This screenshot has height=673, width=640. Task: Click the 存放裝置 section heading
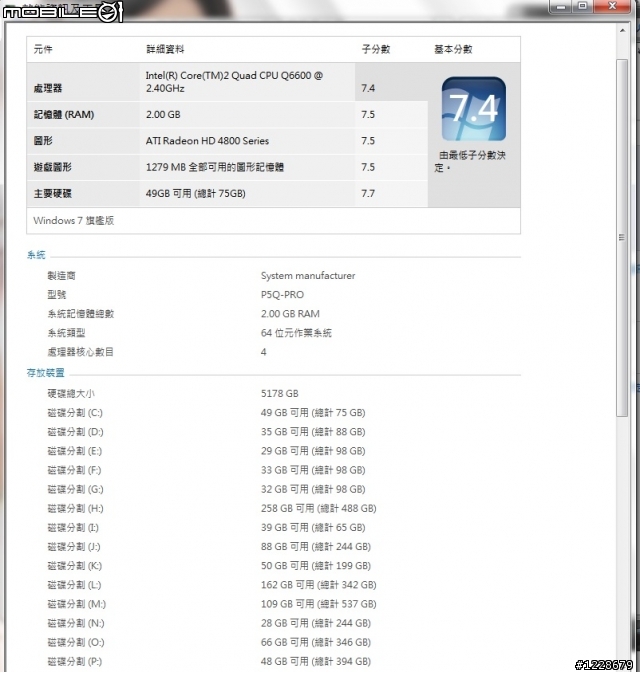(45, 373)
